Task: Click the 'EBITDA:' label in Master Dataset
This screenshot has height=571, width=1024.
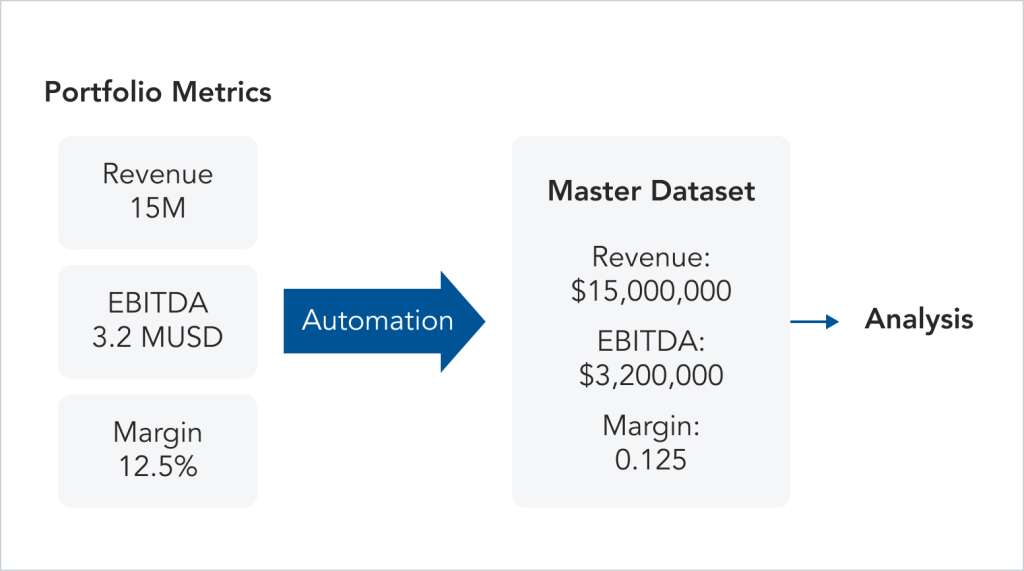Action: [x=651, y=342]
